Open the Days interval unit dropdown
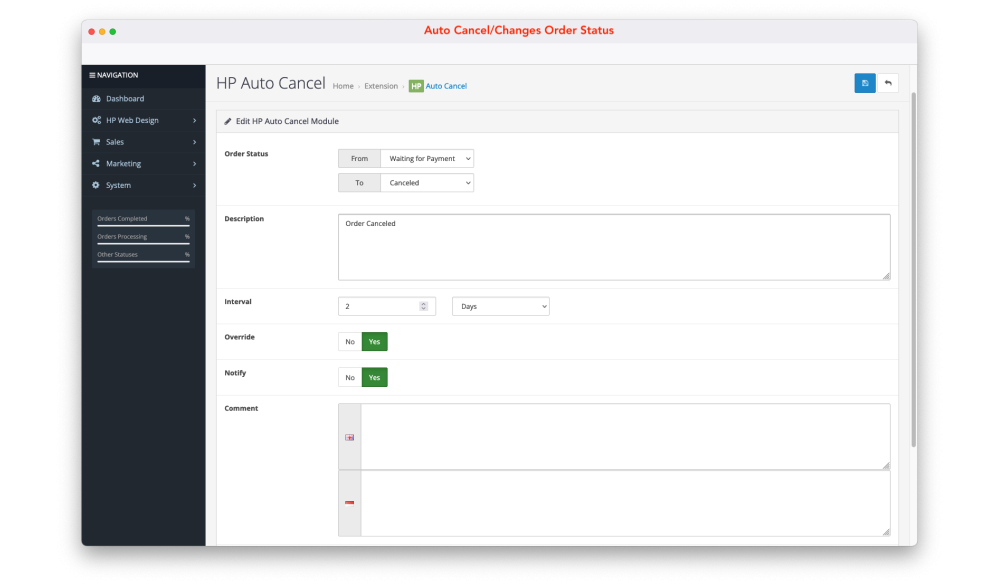This screenshot has width=1000, height=585. coord(500,307)
